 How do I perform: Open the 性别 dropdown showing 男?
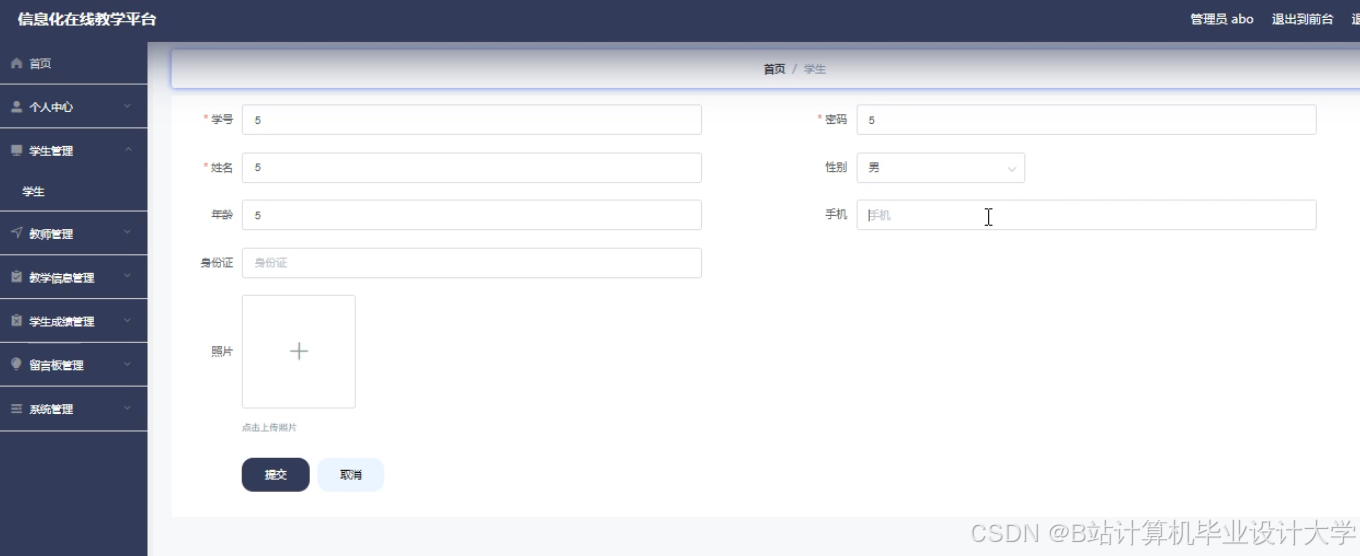(x=941, y=168)
